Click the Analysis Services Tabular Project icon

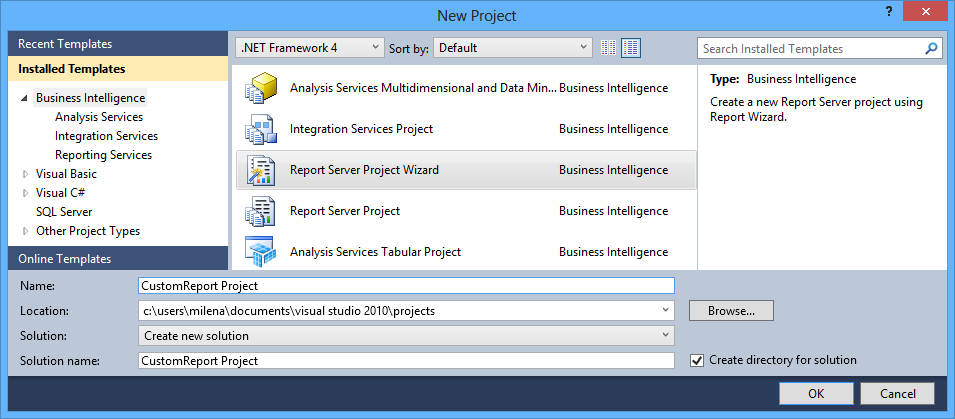[260, 252]
